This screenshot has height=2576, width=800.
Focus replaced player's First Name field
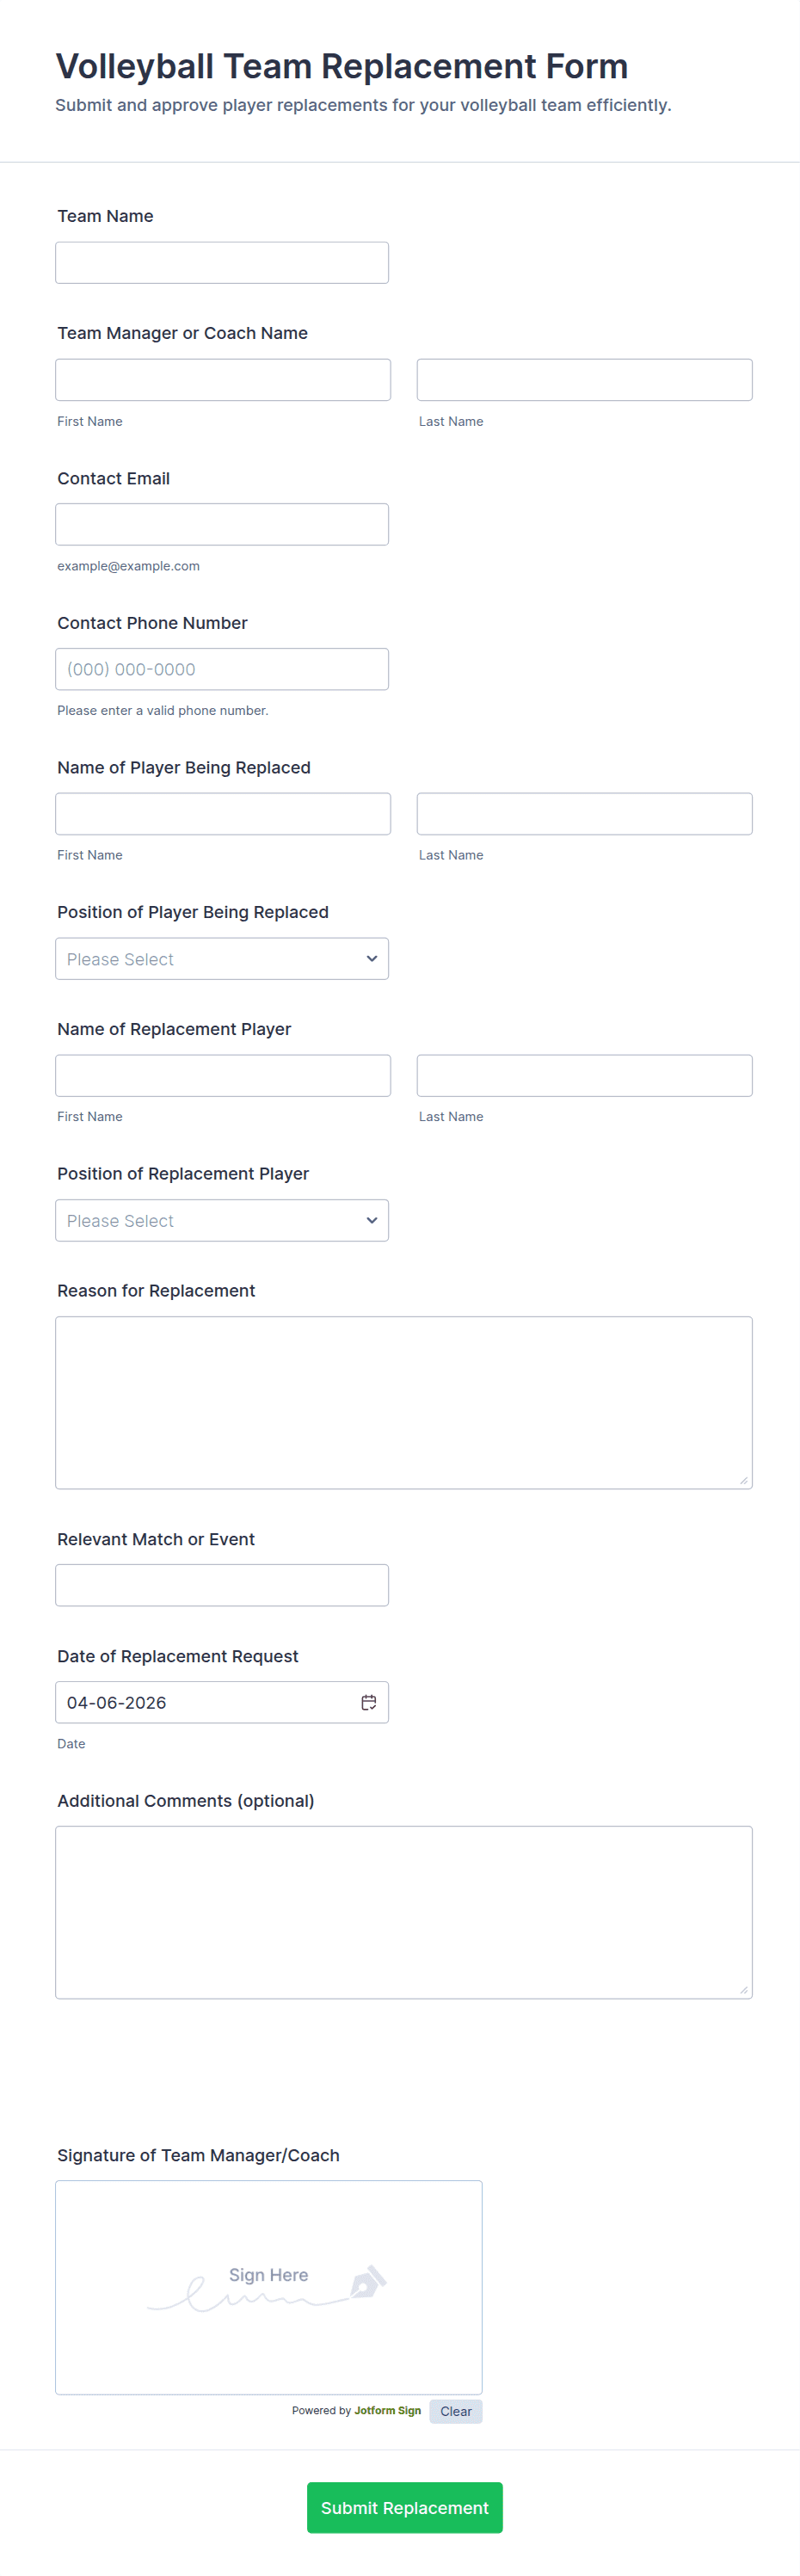(222, 814)
